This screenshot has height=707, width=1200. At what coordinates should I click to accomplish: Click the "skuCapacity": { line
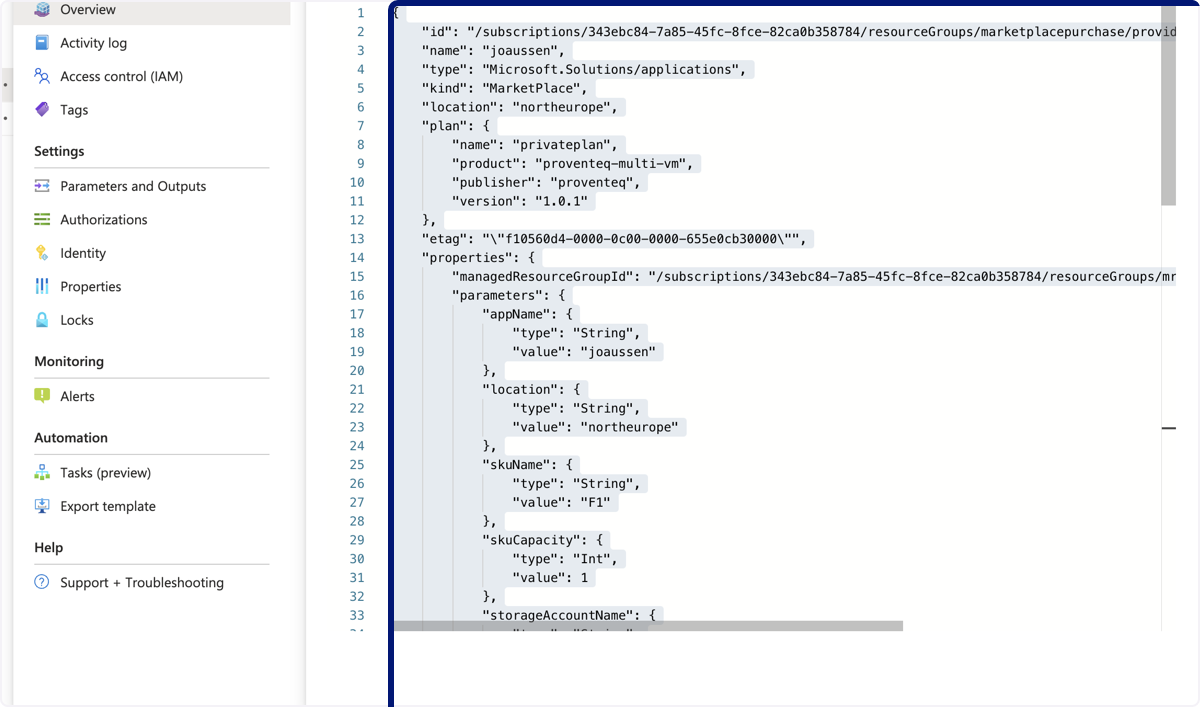coord(545,540)
